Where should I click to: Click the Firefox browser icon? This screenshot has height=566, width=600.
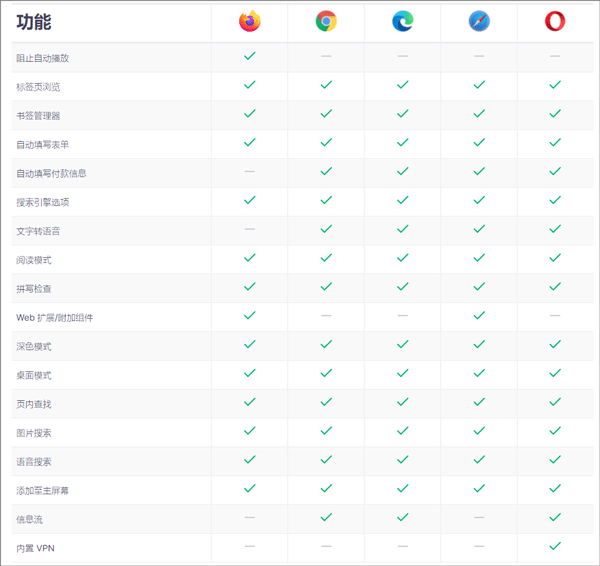249,21
